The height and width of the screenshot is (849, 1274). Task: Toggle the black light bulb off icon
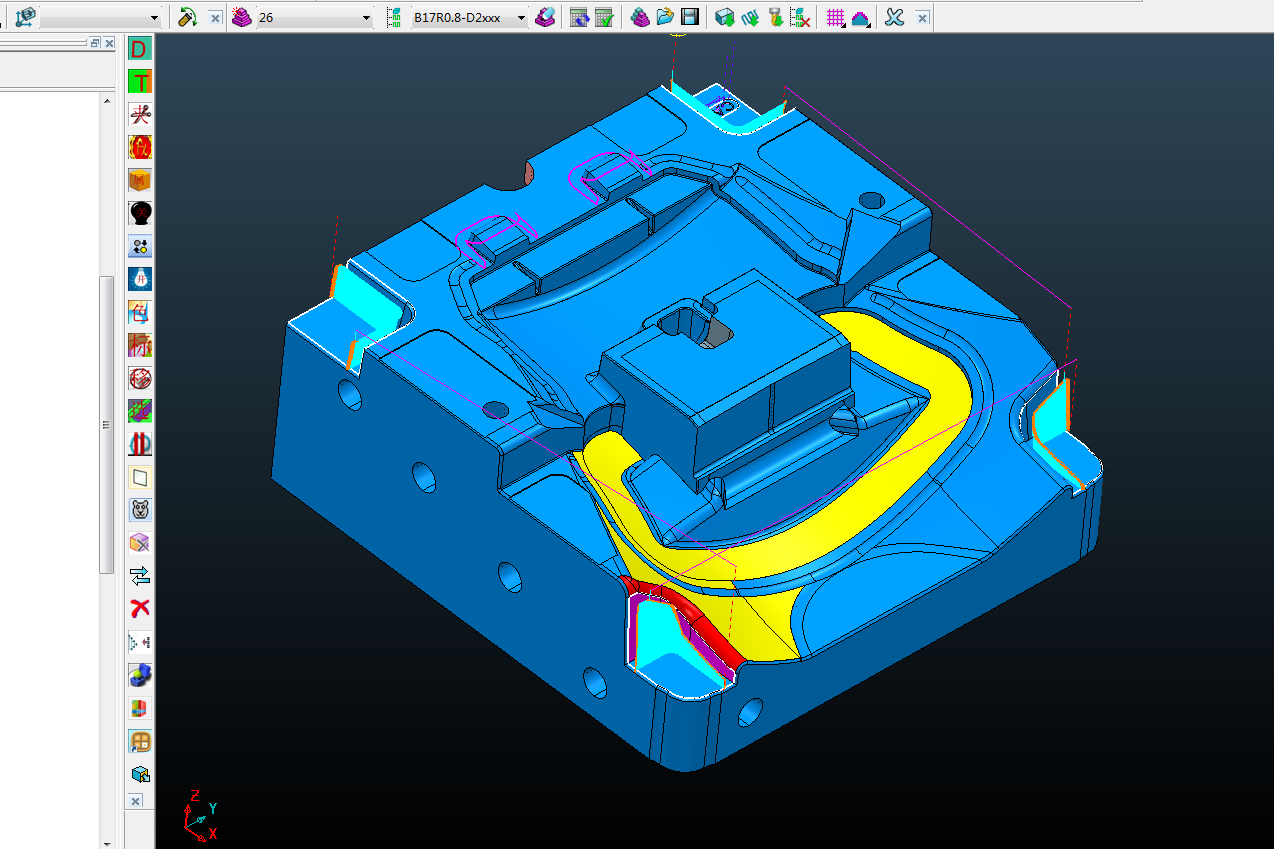click(x=140, y=213)
